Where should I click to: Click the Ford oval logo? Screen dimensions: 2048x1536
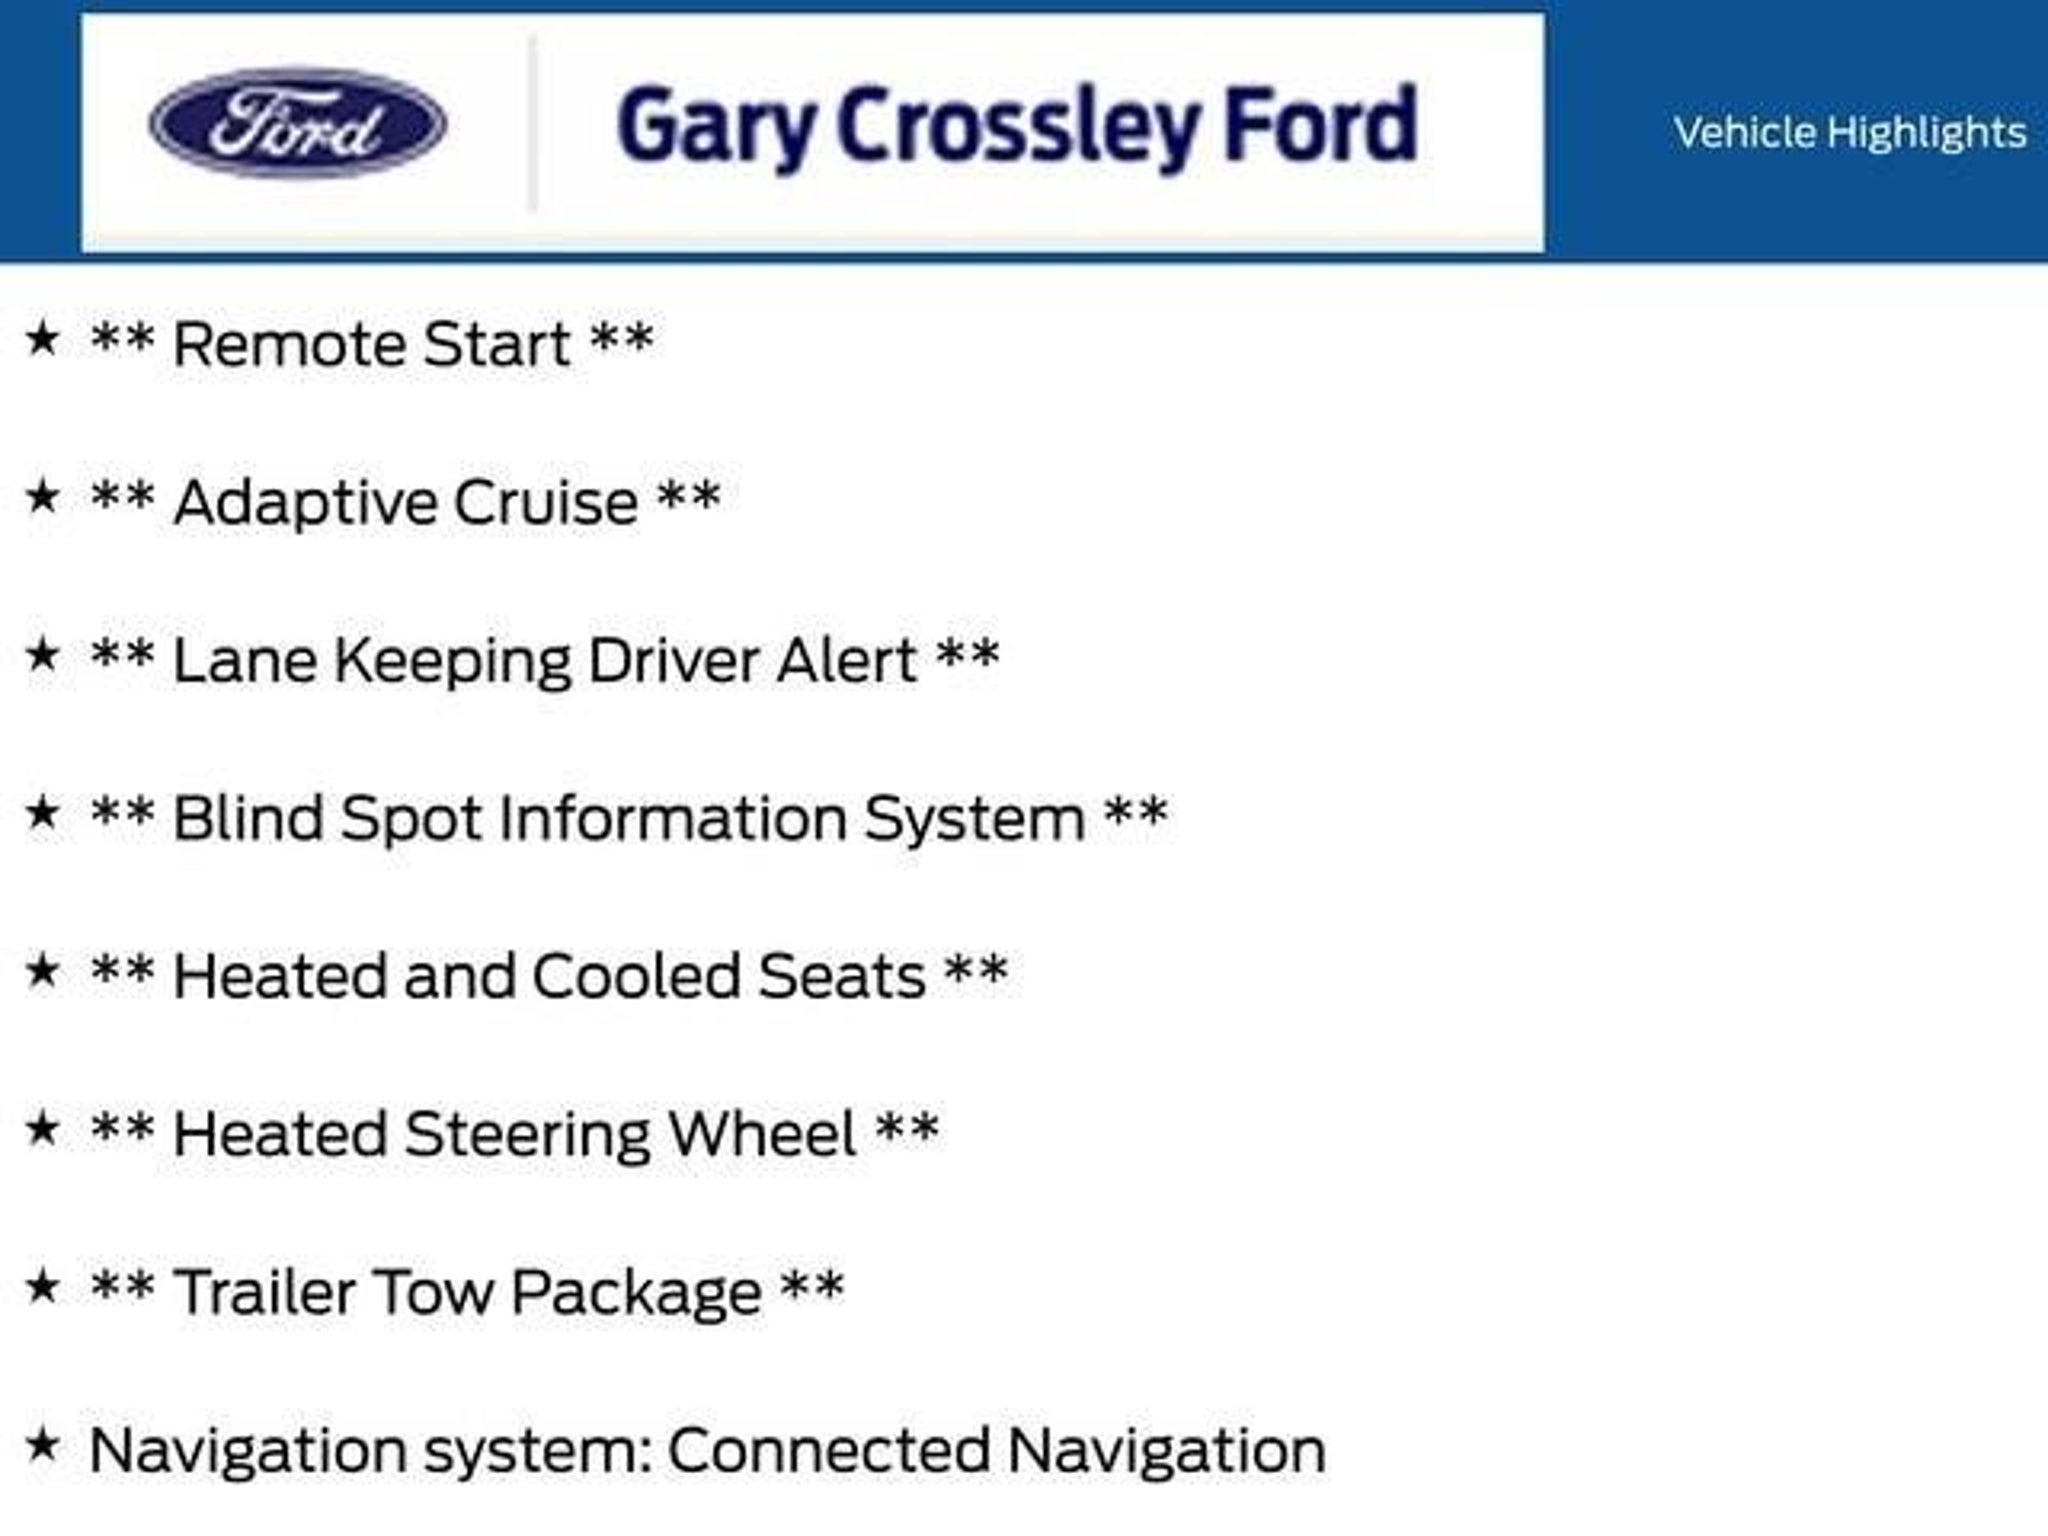point(298,123)
